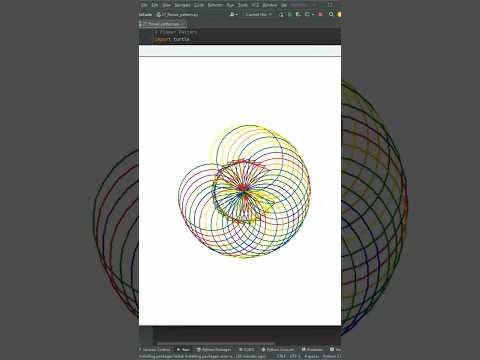Click the red Stop icon
The height and width of the screenshot is (360, 480).
point(321,14)
